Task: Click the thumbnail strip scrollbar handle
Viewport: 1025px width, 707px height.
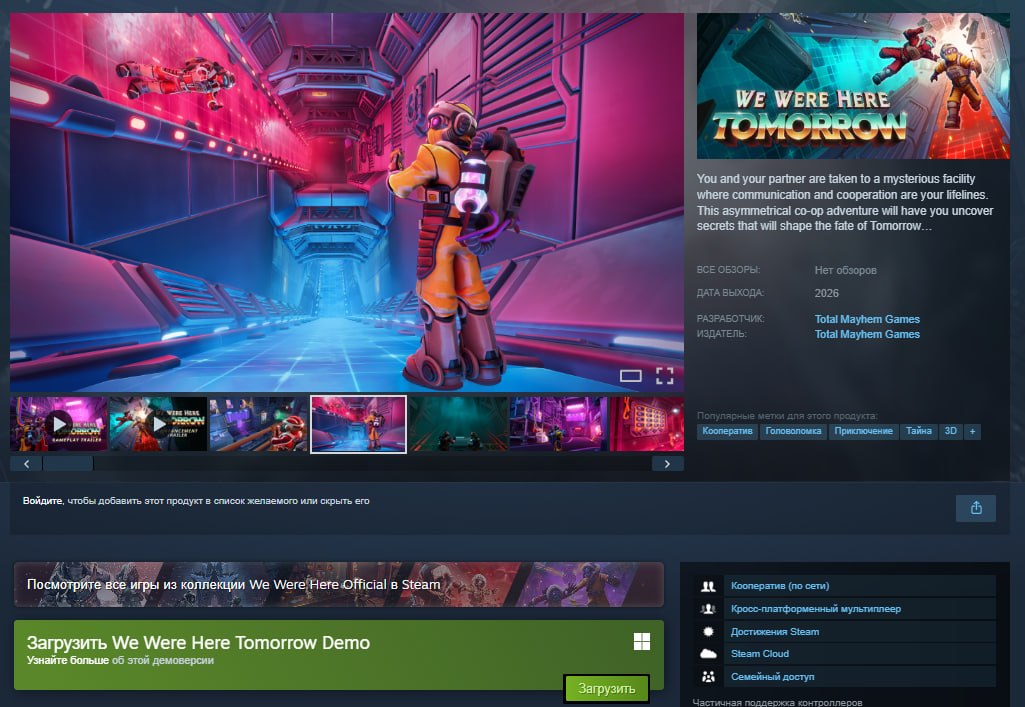Action: pos(68,464)
